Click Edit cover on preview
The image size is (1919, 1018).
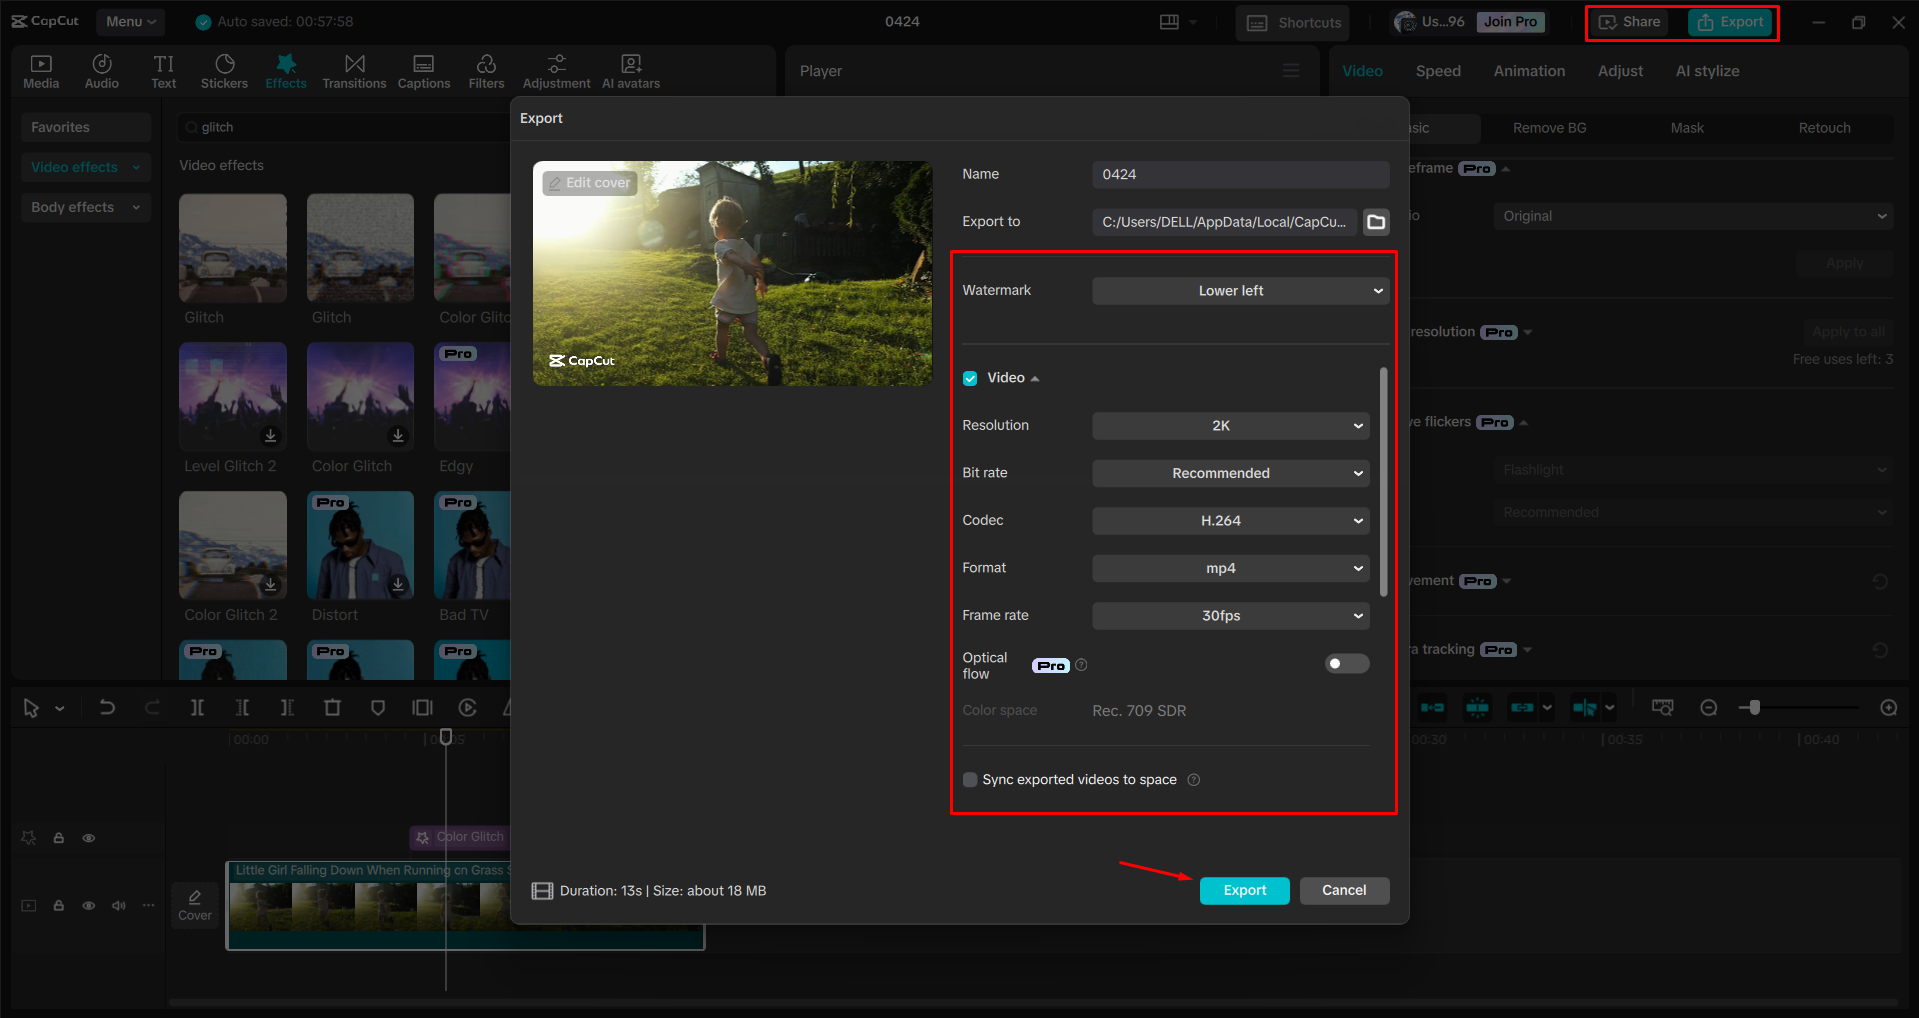[589, 183]
